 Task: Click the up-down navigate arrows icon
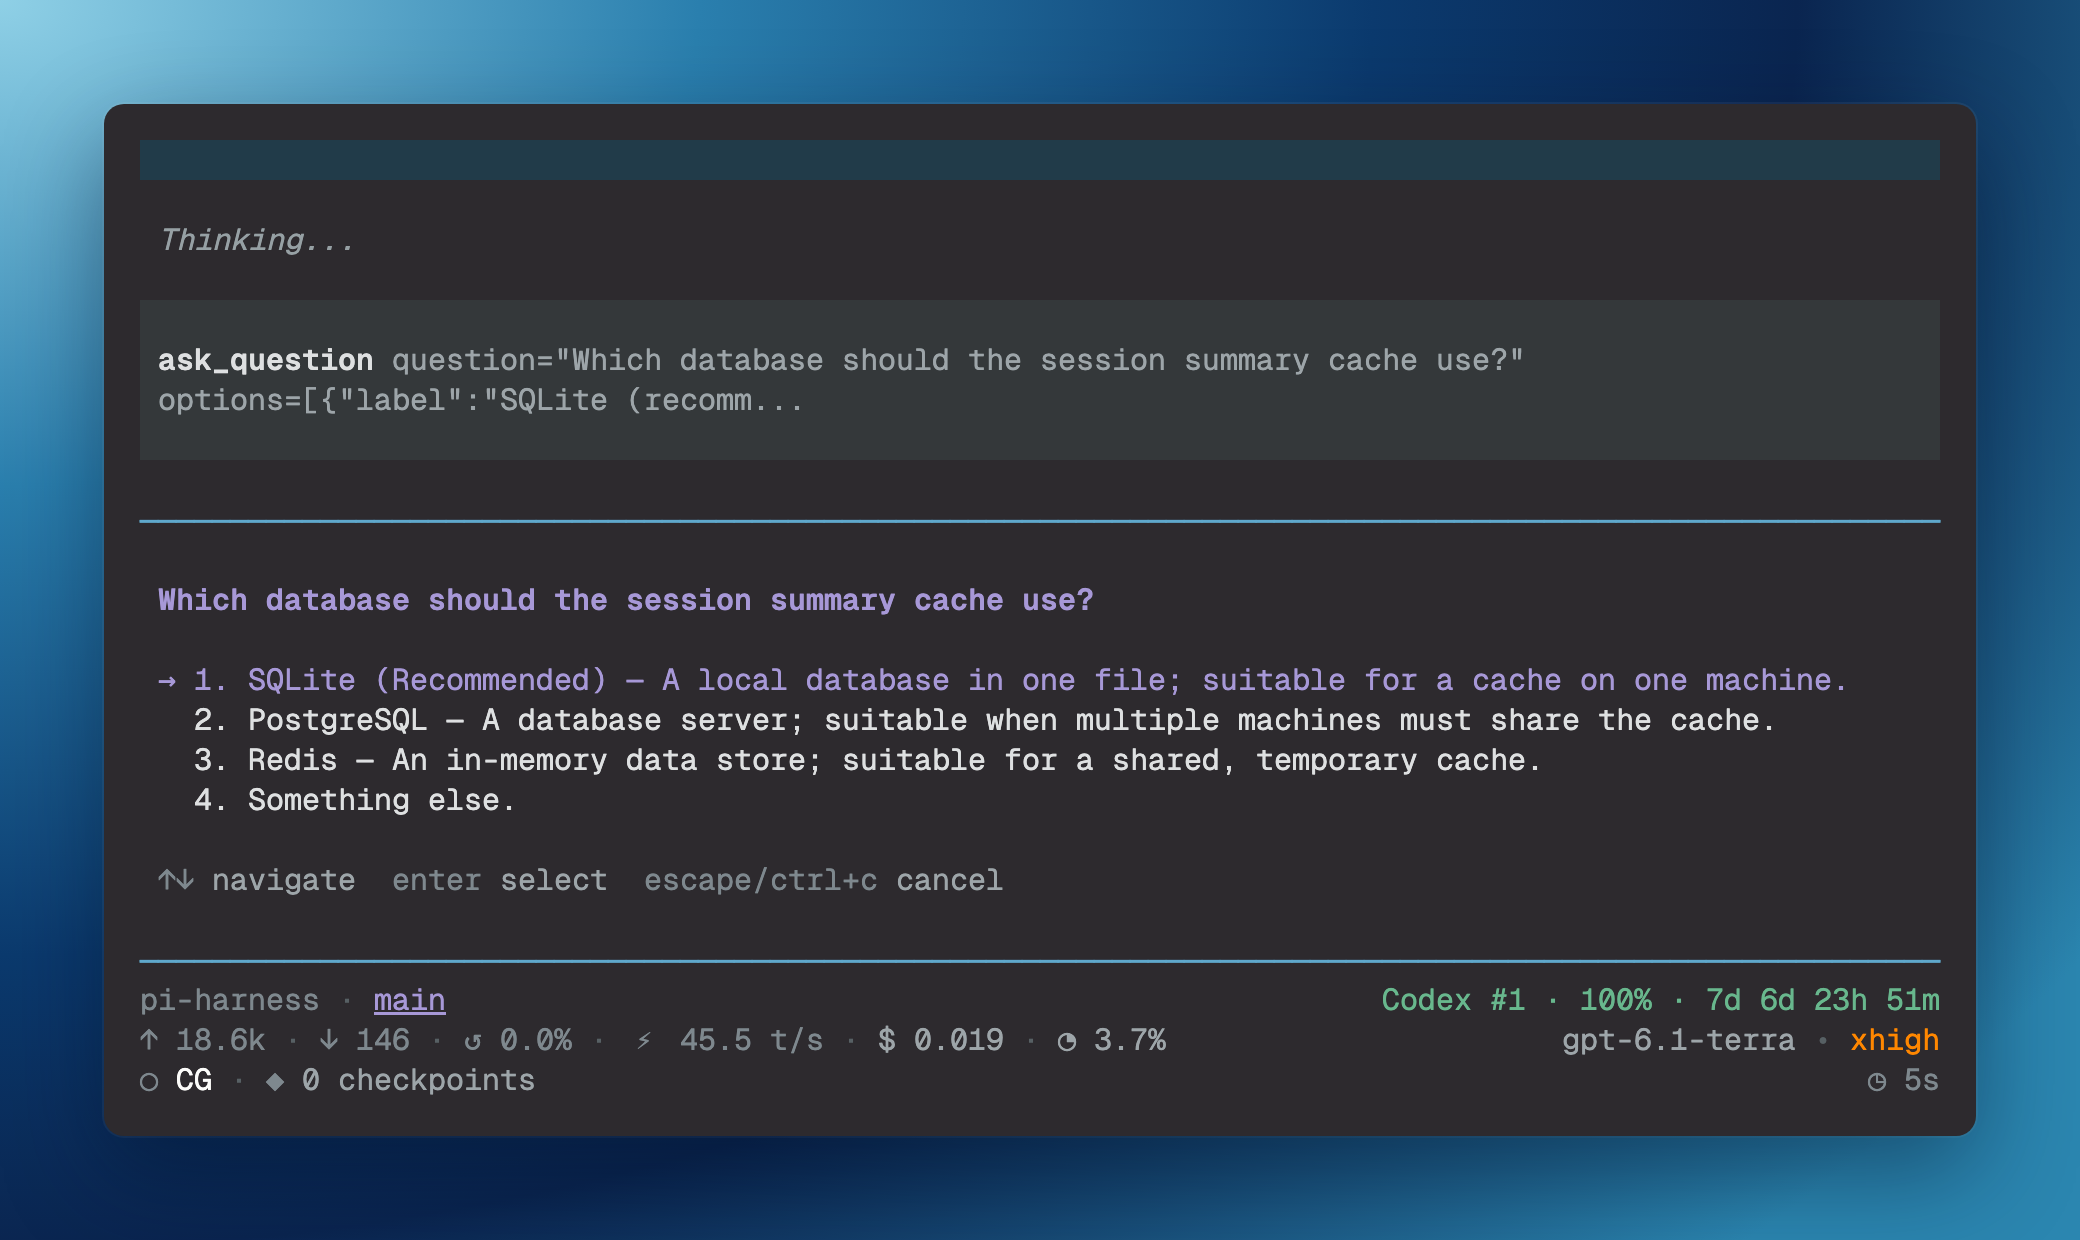click(176, 880)
